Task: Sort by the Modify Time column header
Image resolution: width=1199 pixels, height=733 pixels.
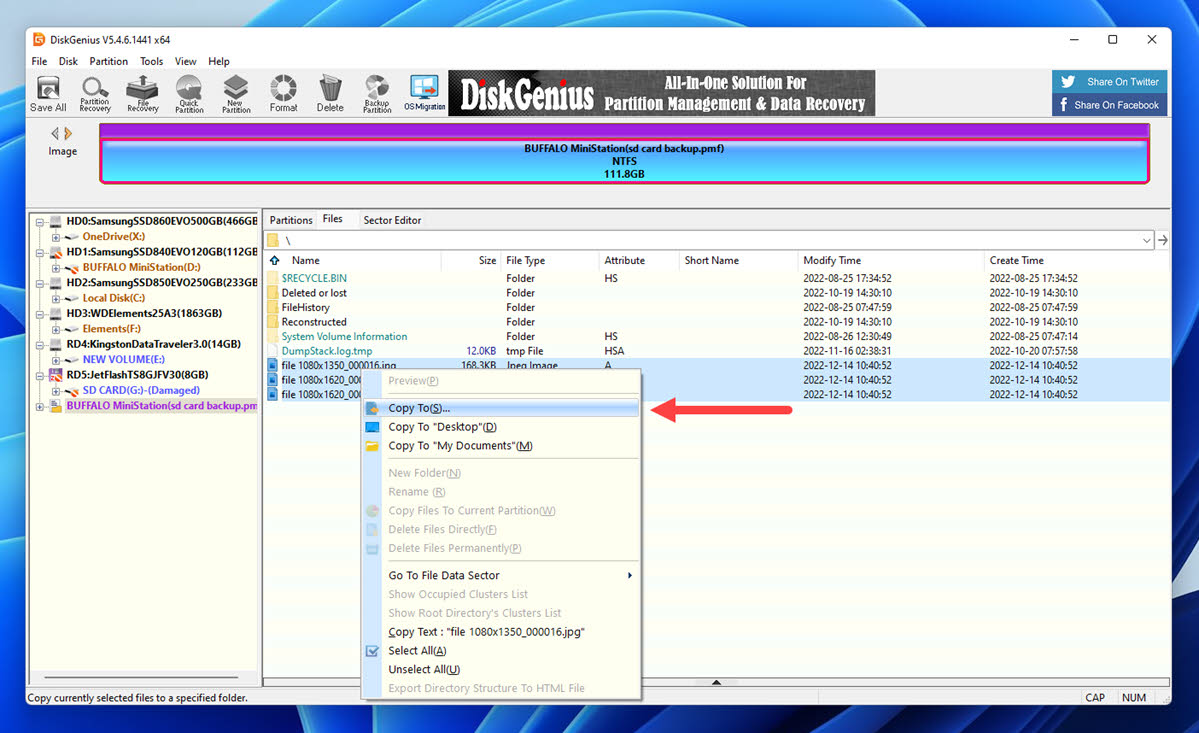Action: coord(890,261)
